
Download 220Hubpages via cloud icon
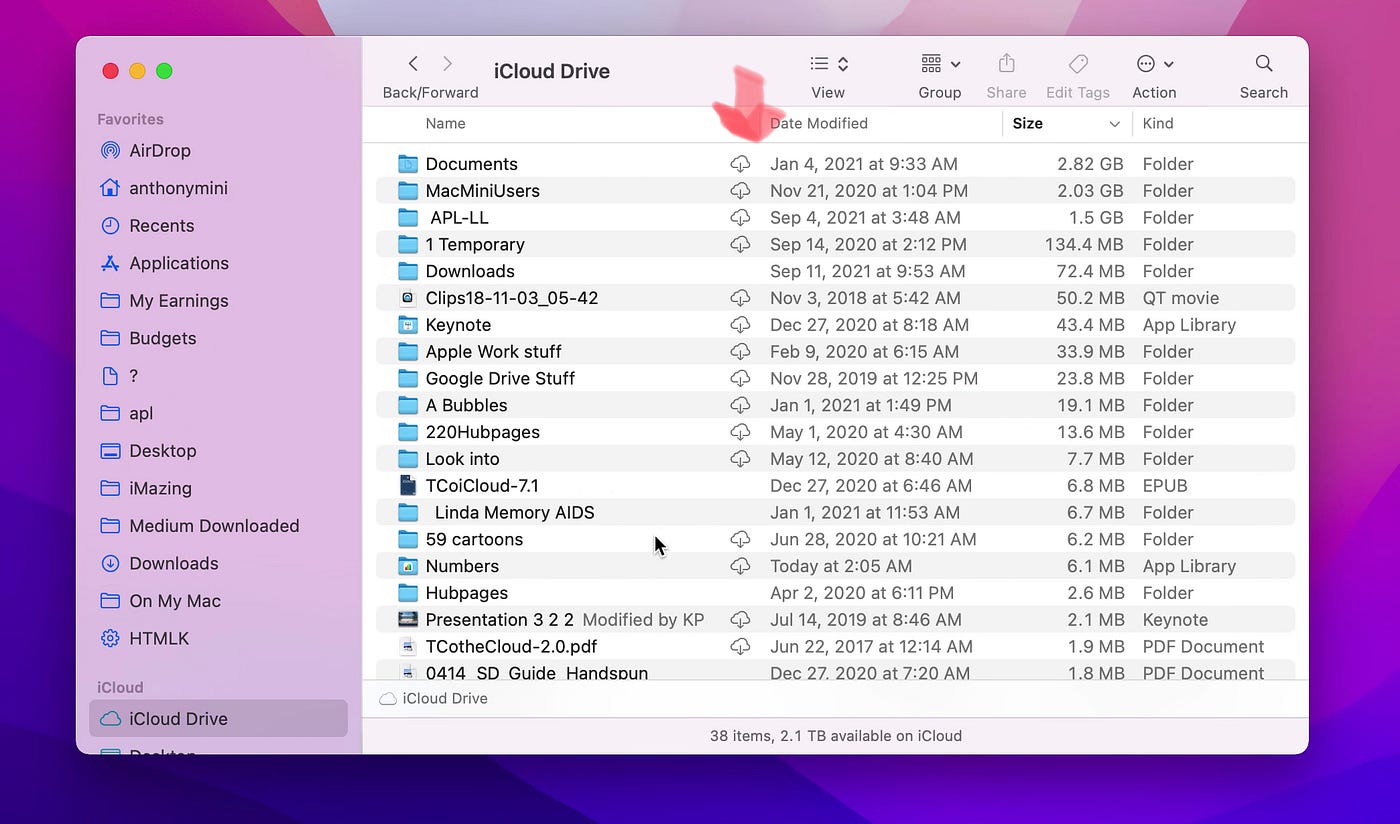coord(740,432)
